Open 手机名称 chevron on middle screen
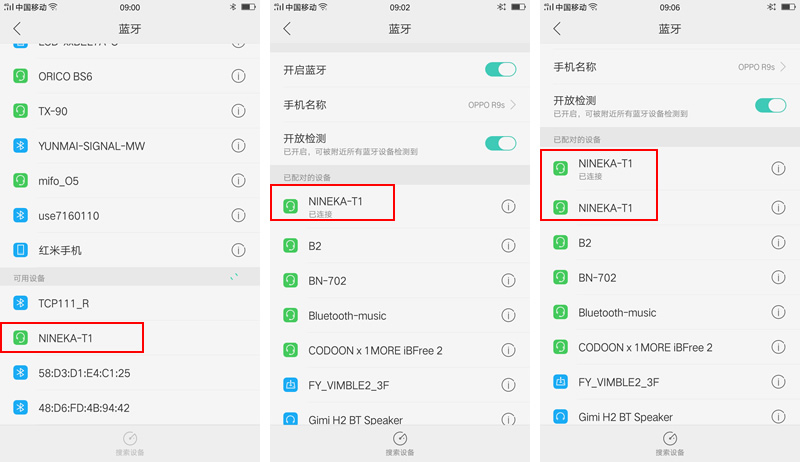The height and width of the screenshot is (462, 800). click(513, 105)
